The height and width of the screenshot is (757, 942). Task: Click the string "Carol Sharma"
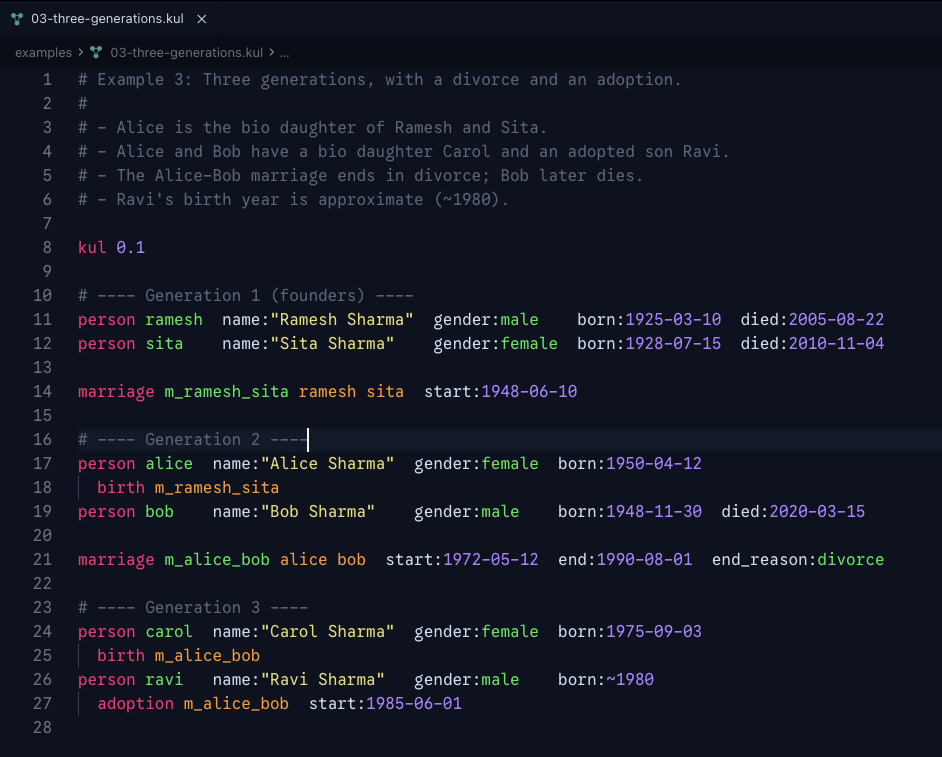click(x=327, y=632)
